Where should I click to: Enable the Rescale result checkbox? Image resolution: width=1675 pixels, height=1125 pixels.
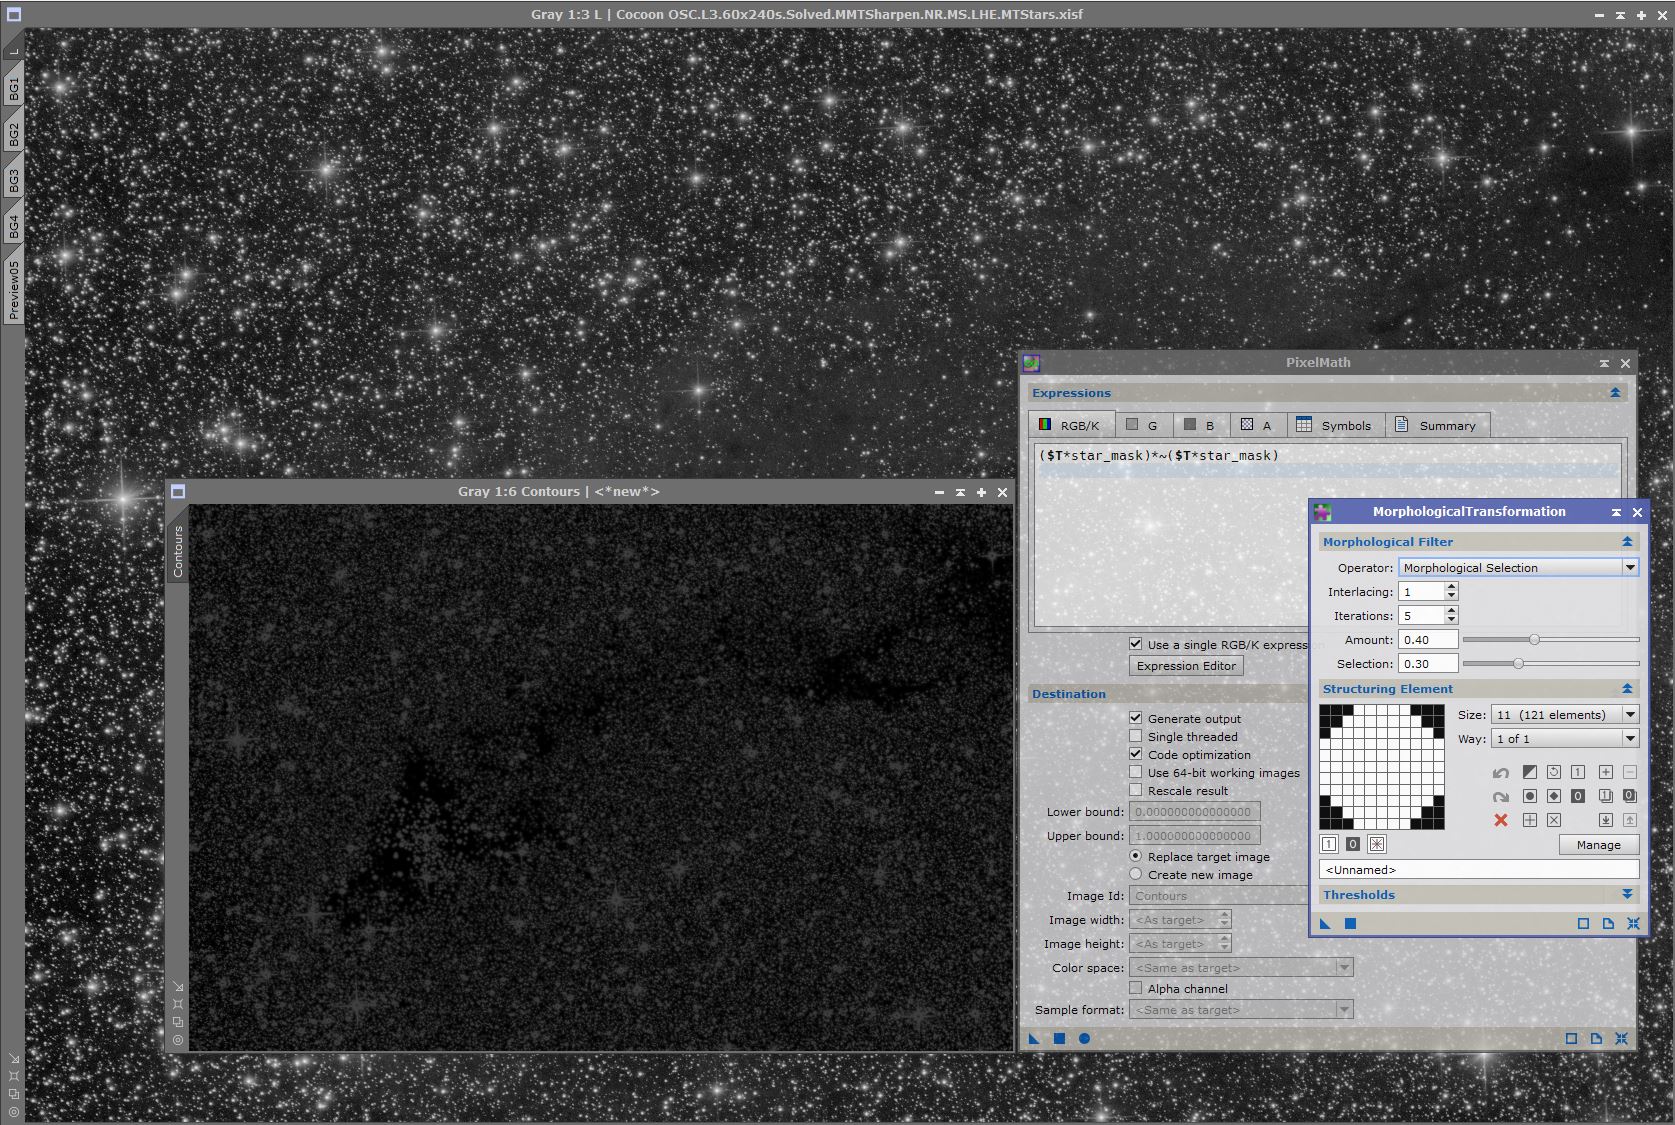pyautogui.click(x=1135, y=790)
